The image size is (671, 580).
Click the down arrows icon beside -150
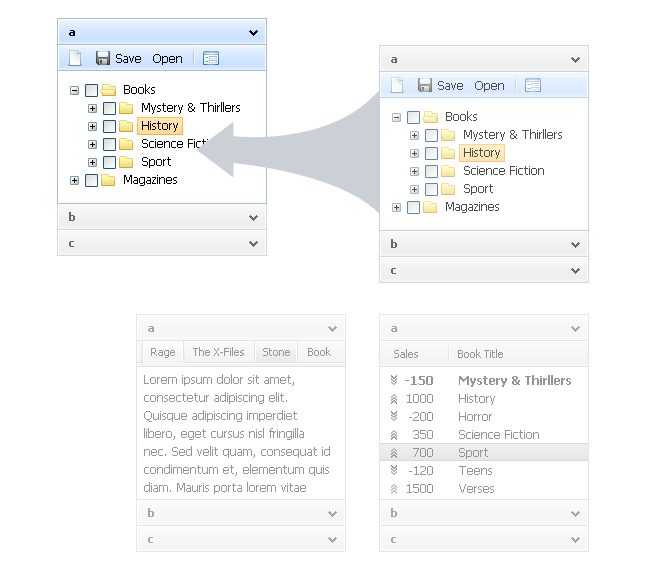(394, 381)
